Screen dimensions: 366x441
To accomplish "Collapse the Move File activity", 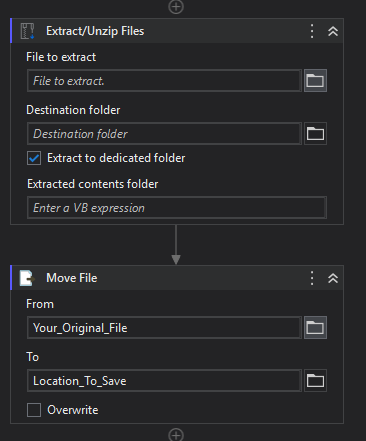I will [333, 278].
